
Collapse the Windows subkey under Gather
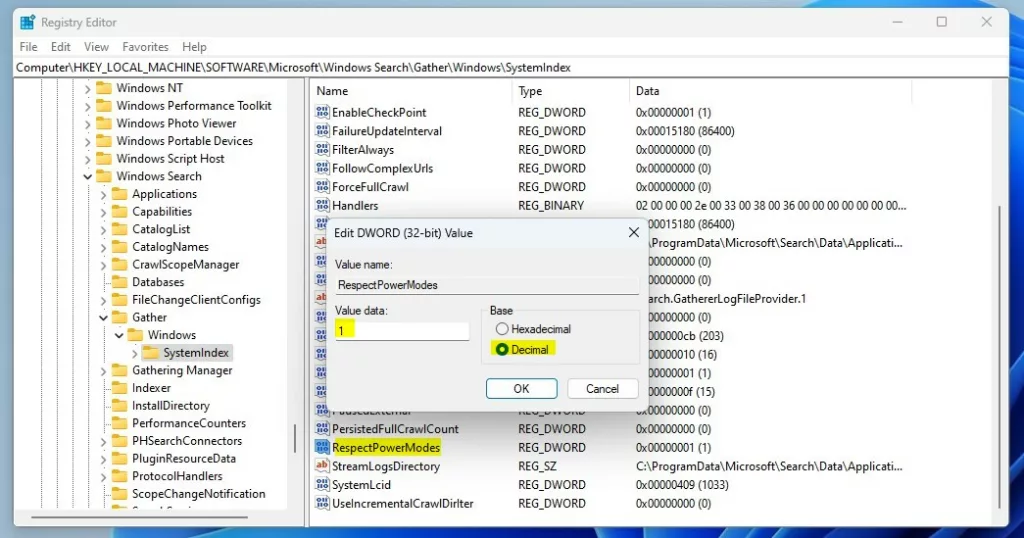coord(119,336)
